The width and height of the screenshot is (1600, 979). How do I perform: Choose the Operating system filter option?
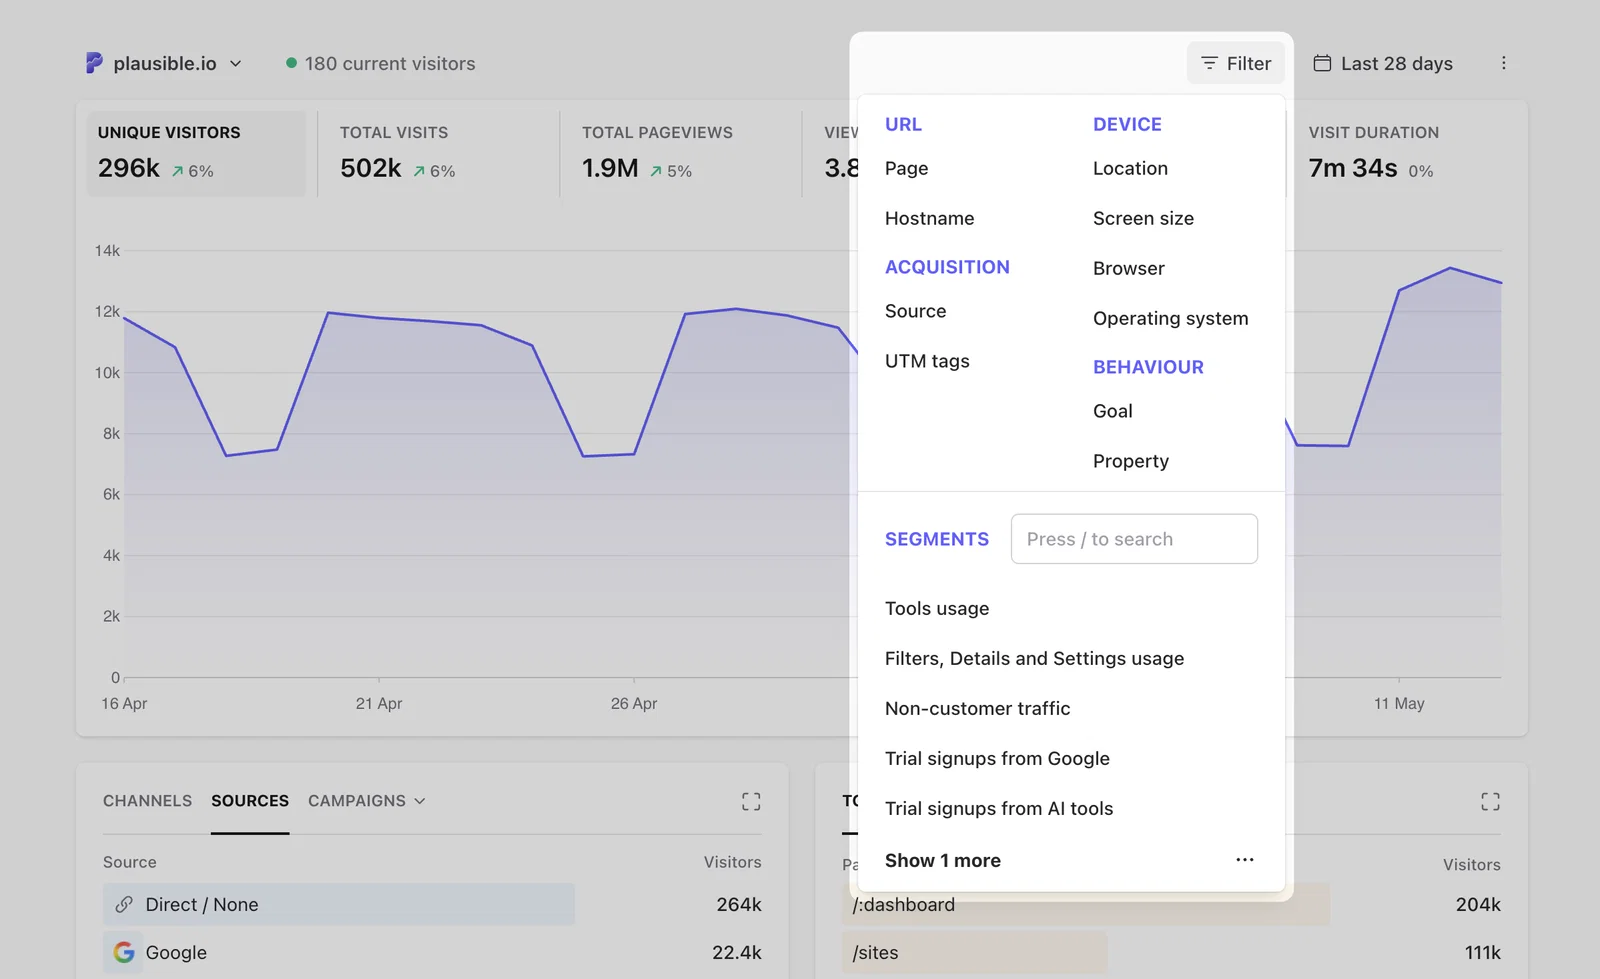point(1171,318)
